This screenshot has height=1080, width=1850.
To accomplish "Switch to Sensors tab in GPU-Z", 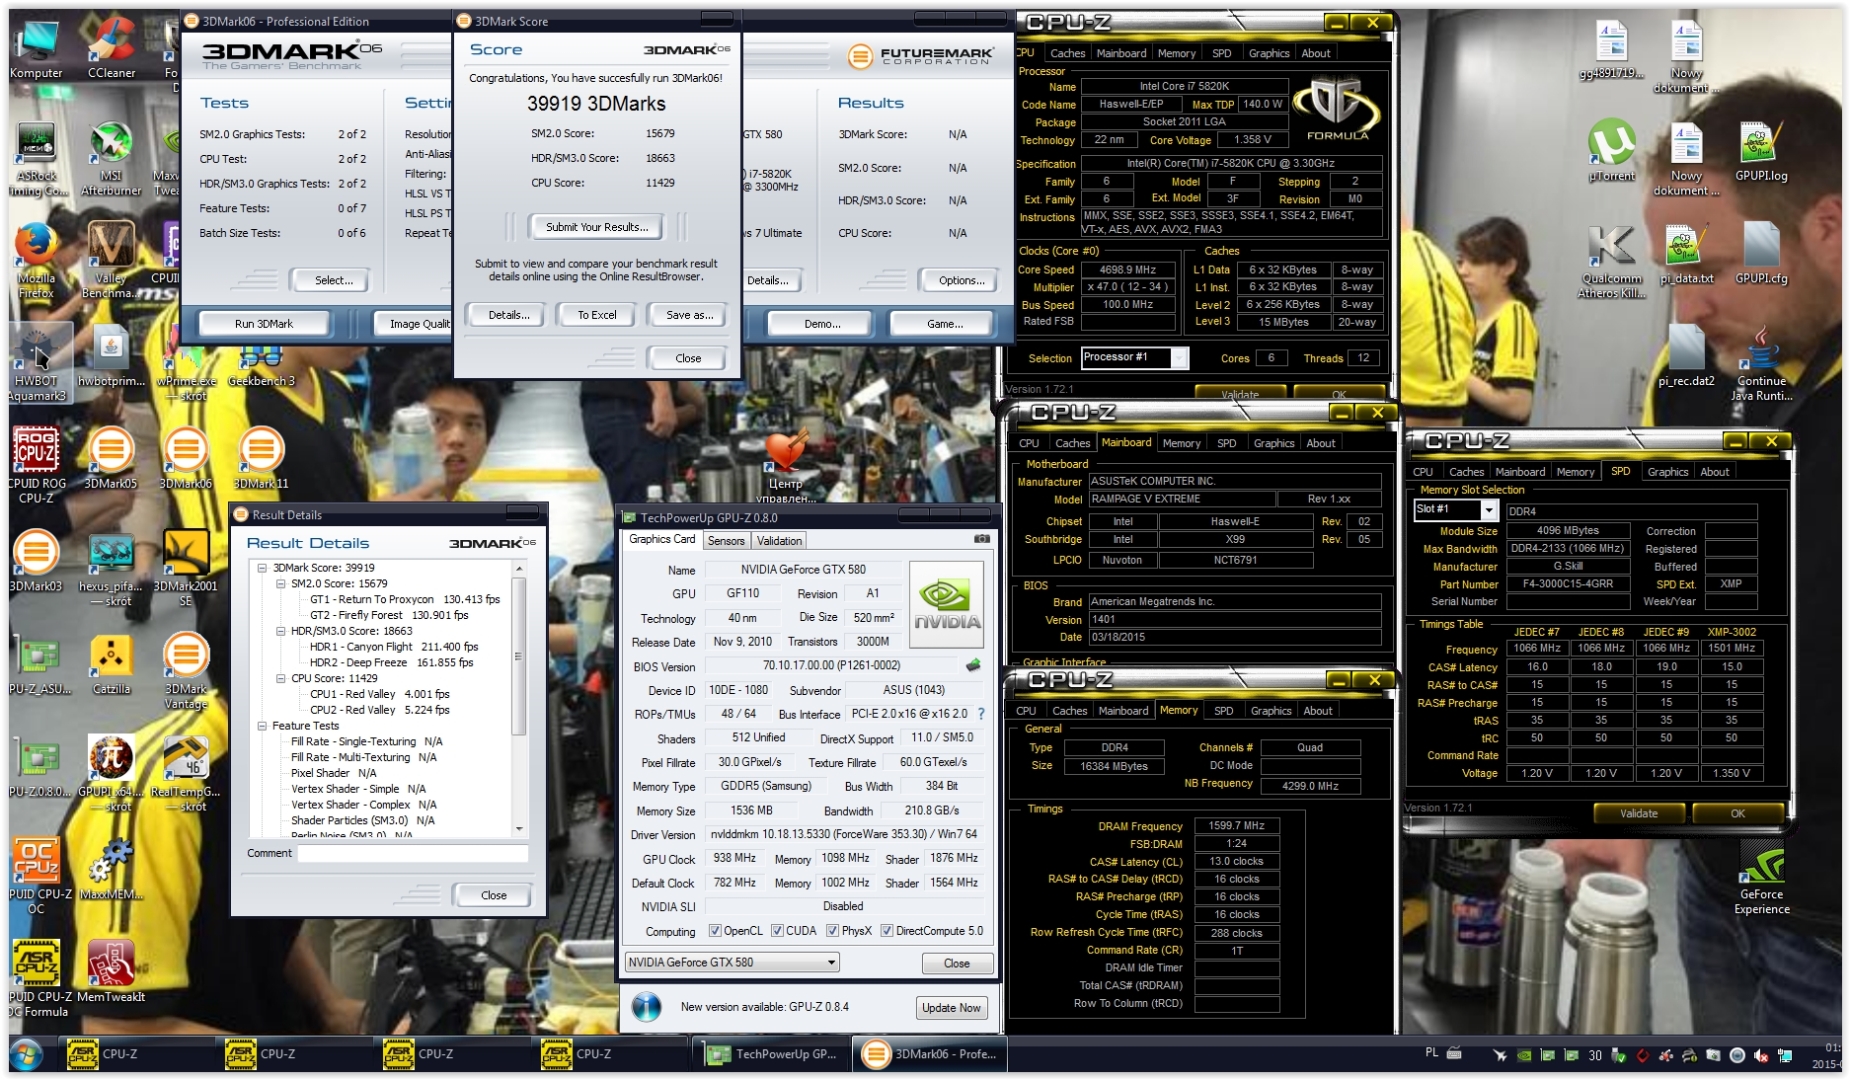I will point(726,541).
